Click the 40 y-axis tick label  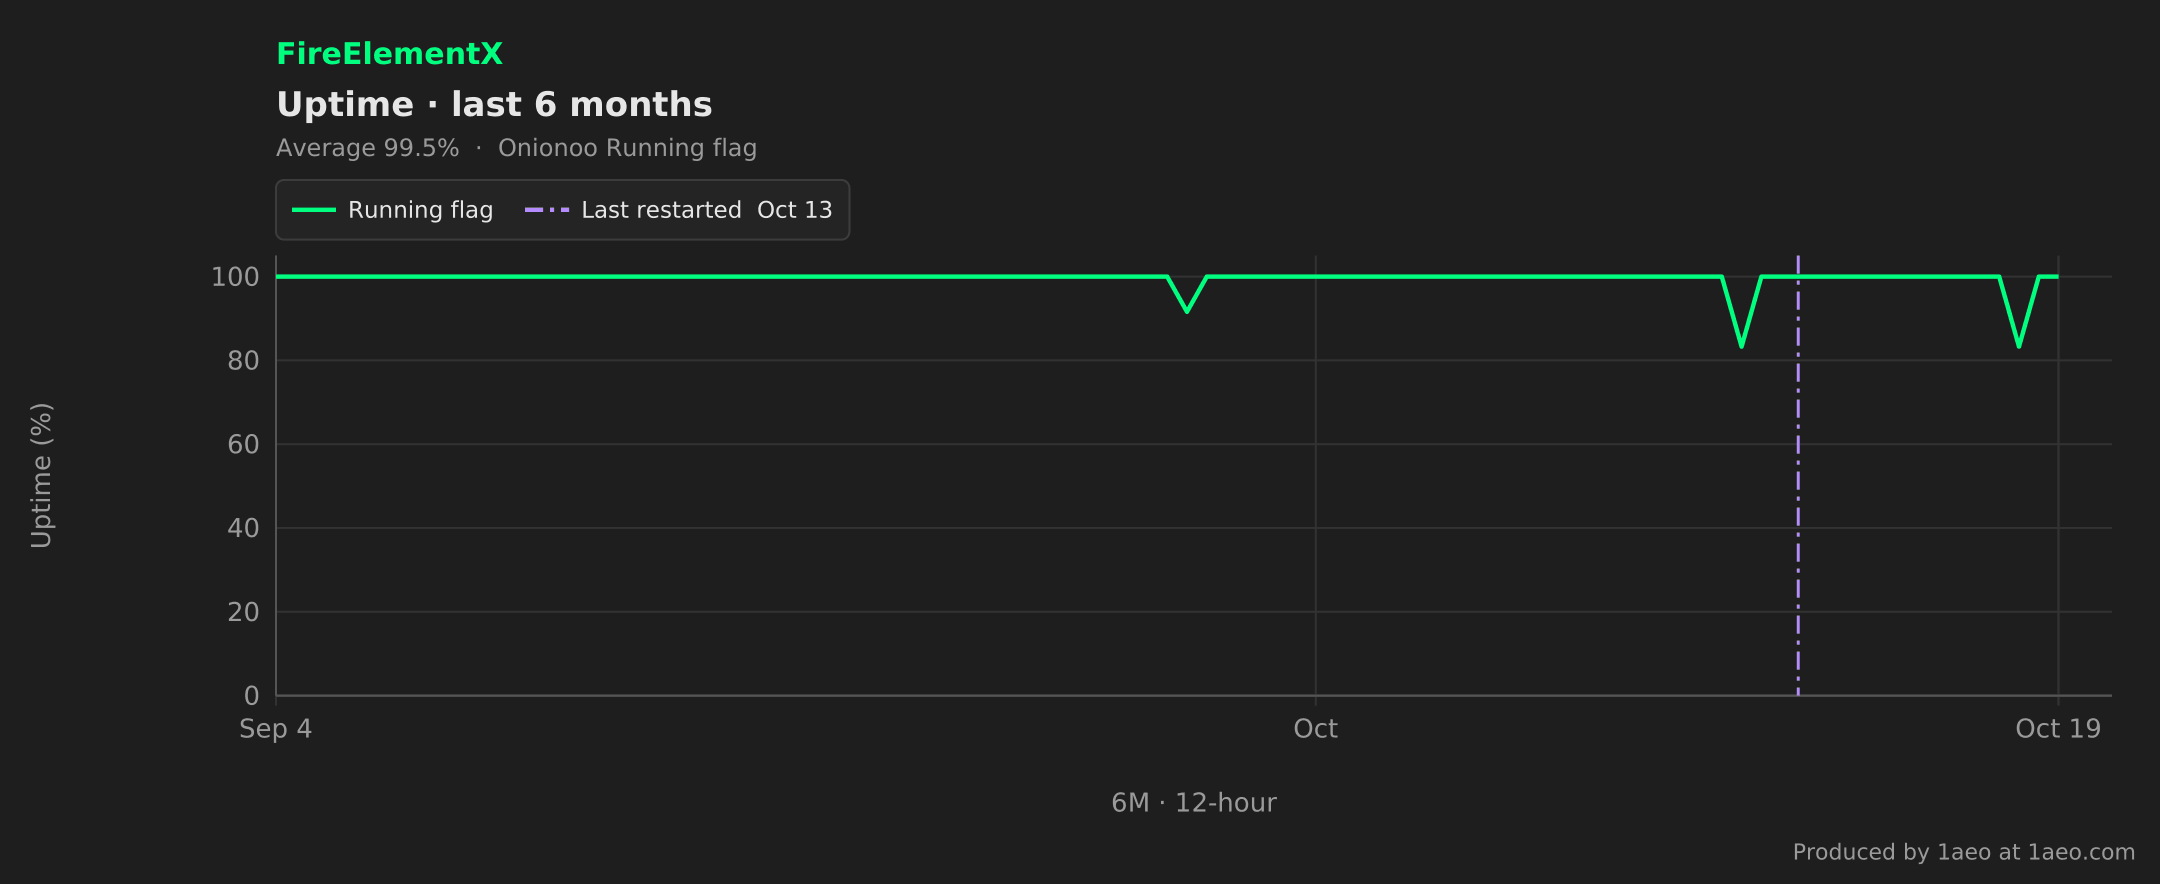[243, 528]
